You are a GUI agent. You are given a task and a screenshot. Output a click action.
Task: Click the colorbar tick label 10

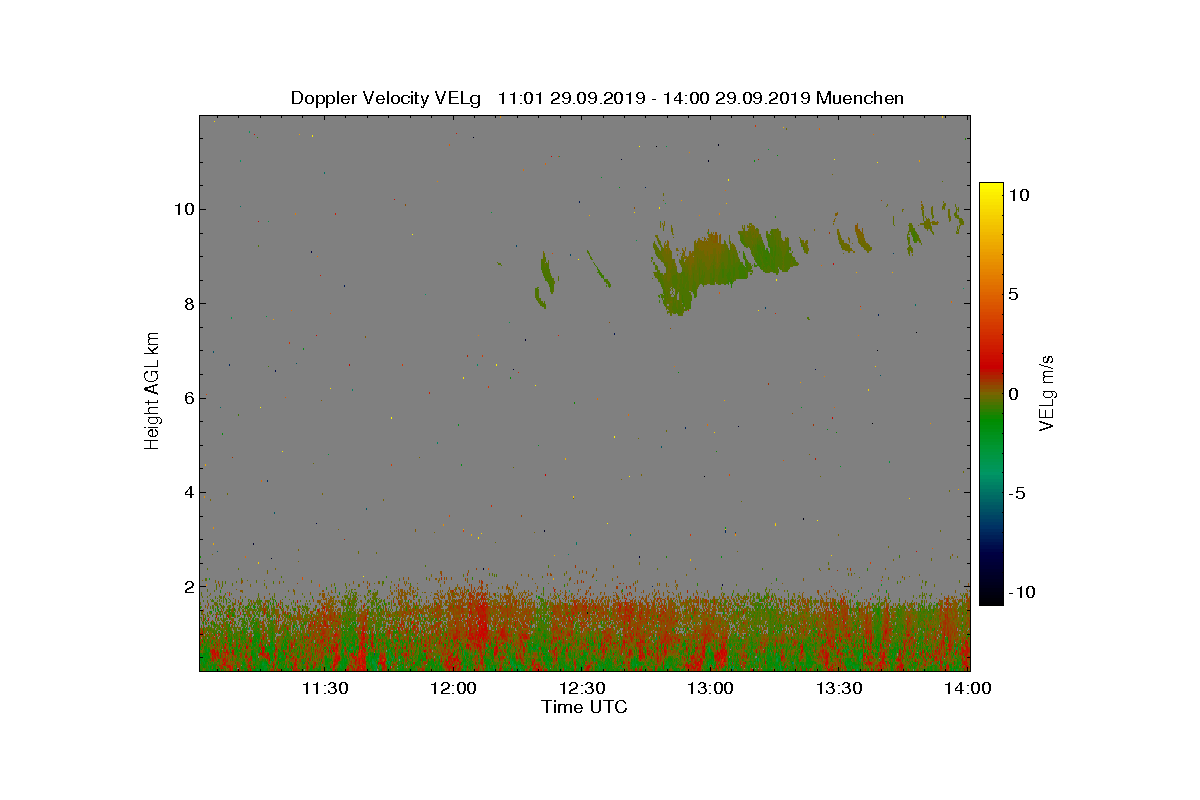click(1019, 196)
